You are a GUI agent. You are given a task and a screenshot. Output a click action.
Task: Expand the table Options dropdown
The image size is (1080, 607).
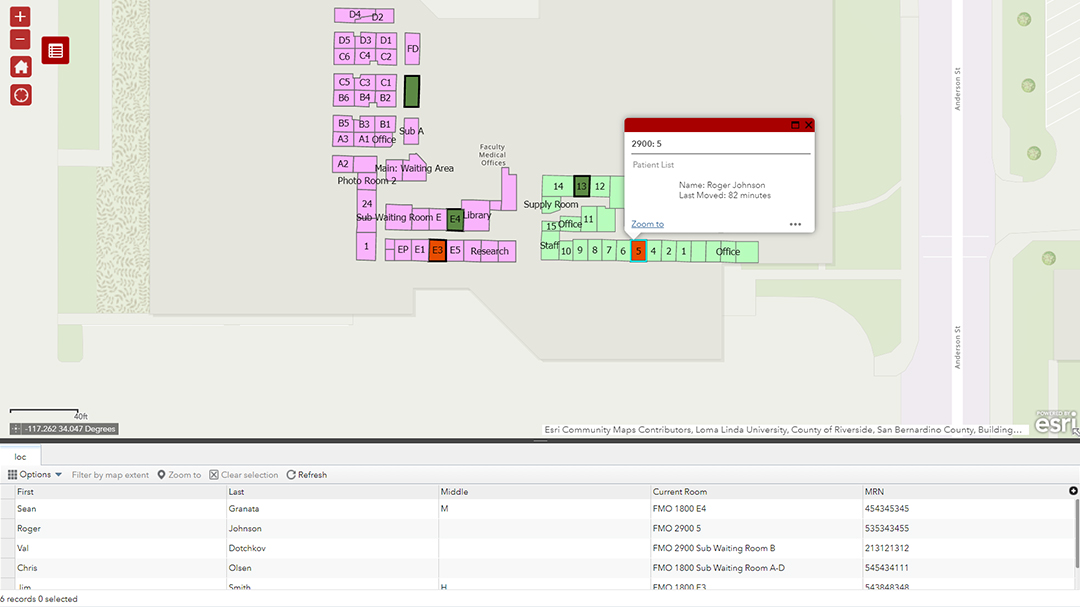click(x=35, y=475)
